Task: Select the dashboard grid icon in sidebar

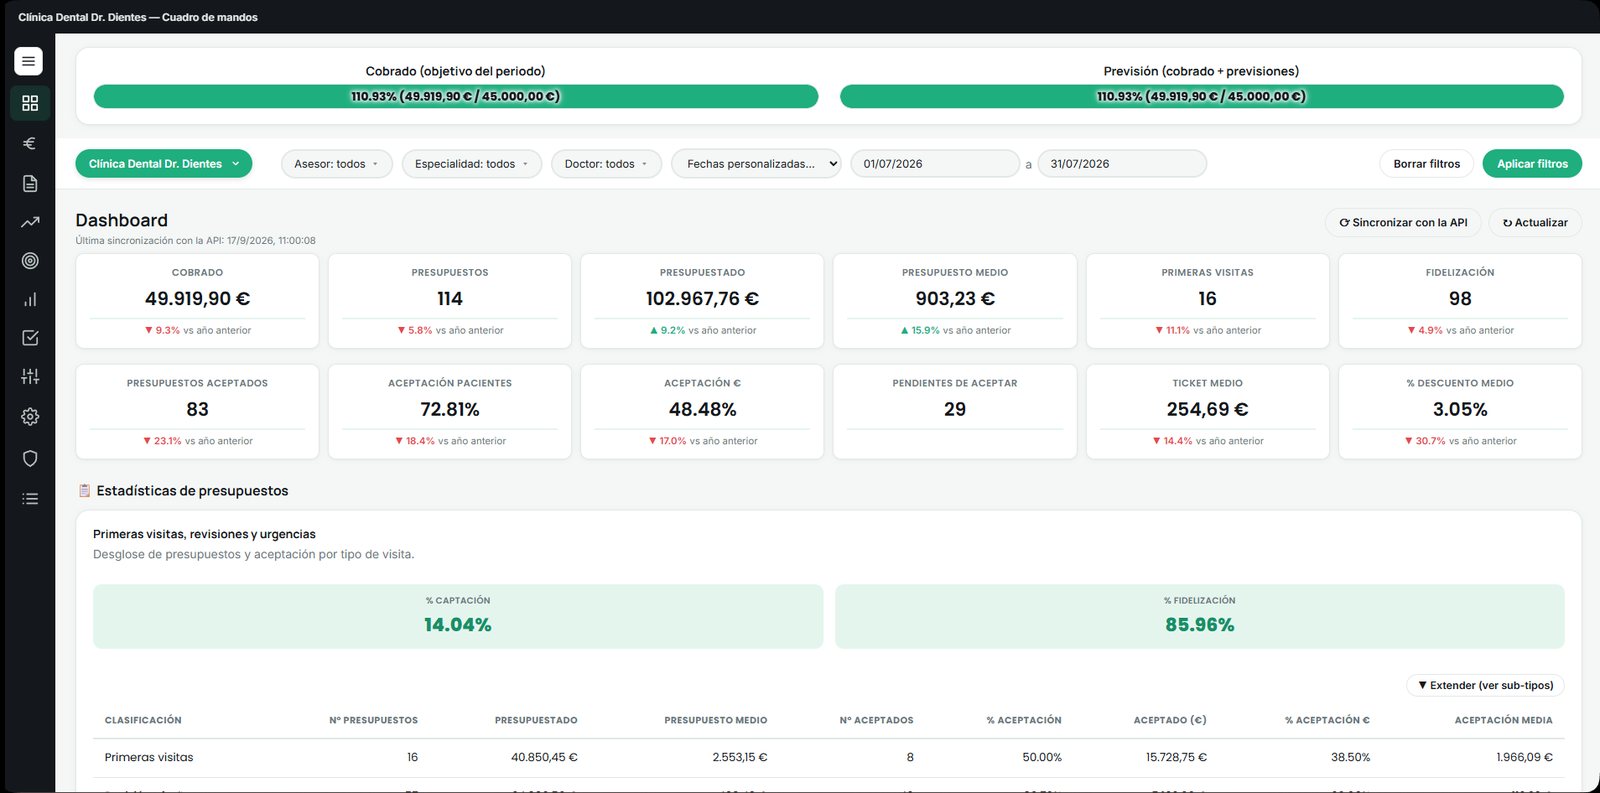Action: [30, 103]
